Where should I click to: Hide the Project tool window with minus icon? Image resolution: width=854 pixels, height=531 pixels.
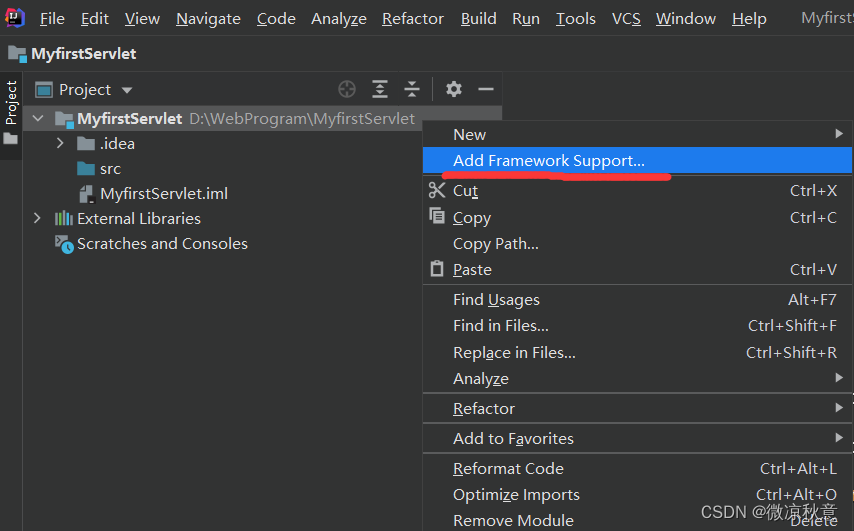coord(486,89)
